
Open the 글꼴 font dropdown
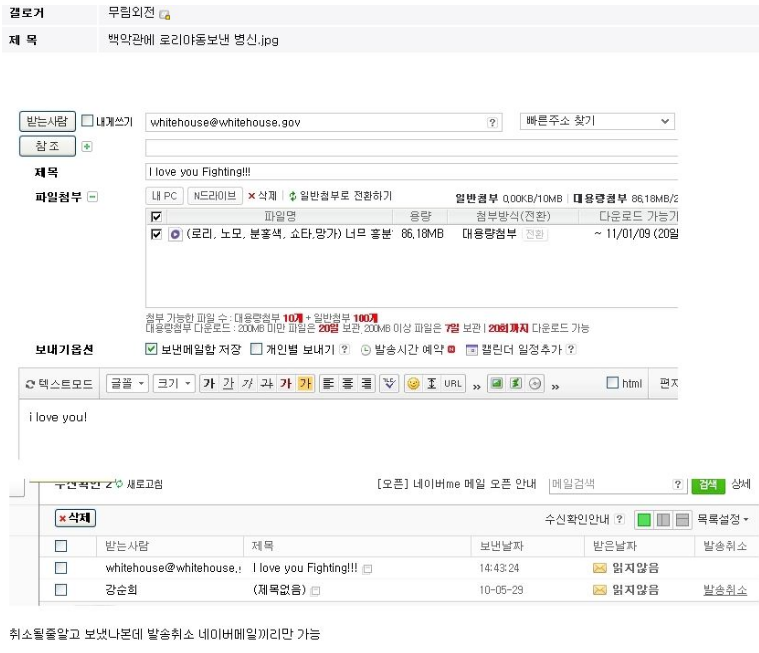coord(127,383)
